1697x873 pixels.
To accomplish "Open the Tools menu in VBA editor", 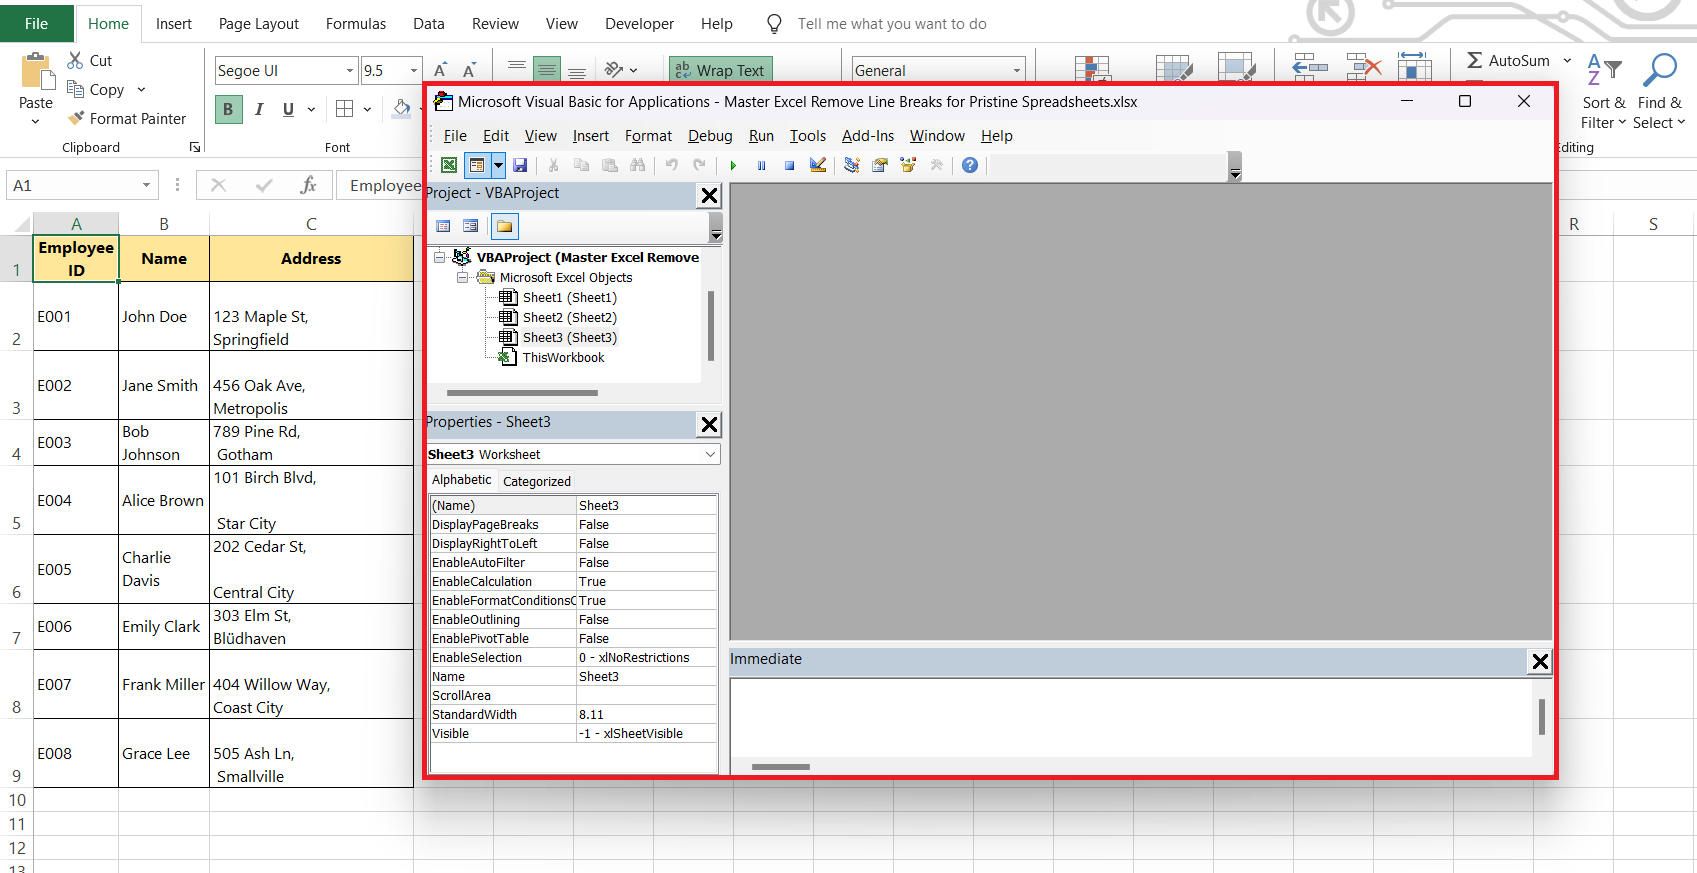I will click(808, 136).
